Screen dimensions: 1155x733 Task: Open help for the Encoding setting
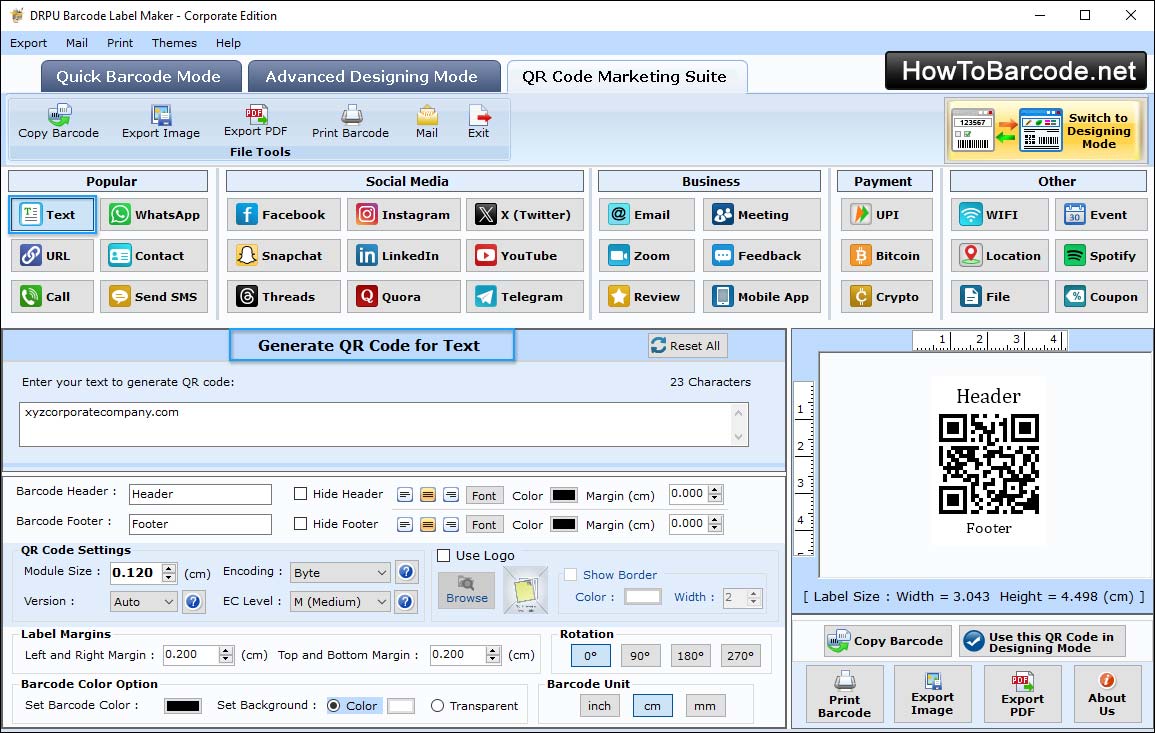pos(405,572)
